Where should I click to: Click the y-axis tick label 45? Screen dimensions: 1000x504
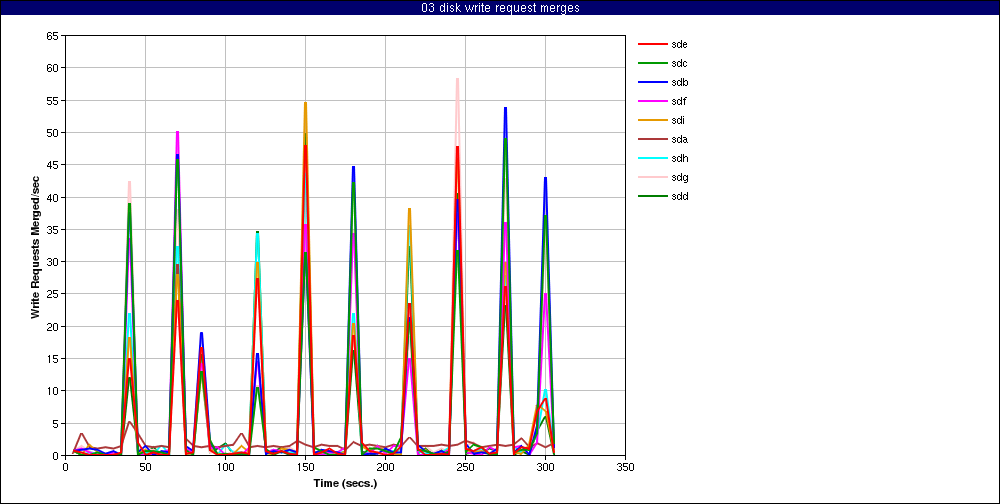point(52,165)
